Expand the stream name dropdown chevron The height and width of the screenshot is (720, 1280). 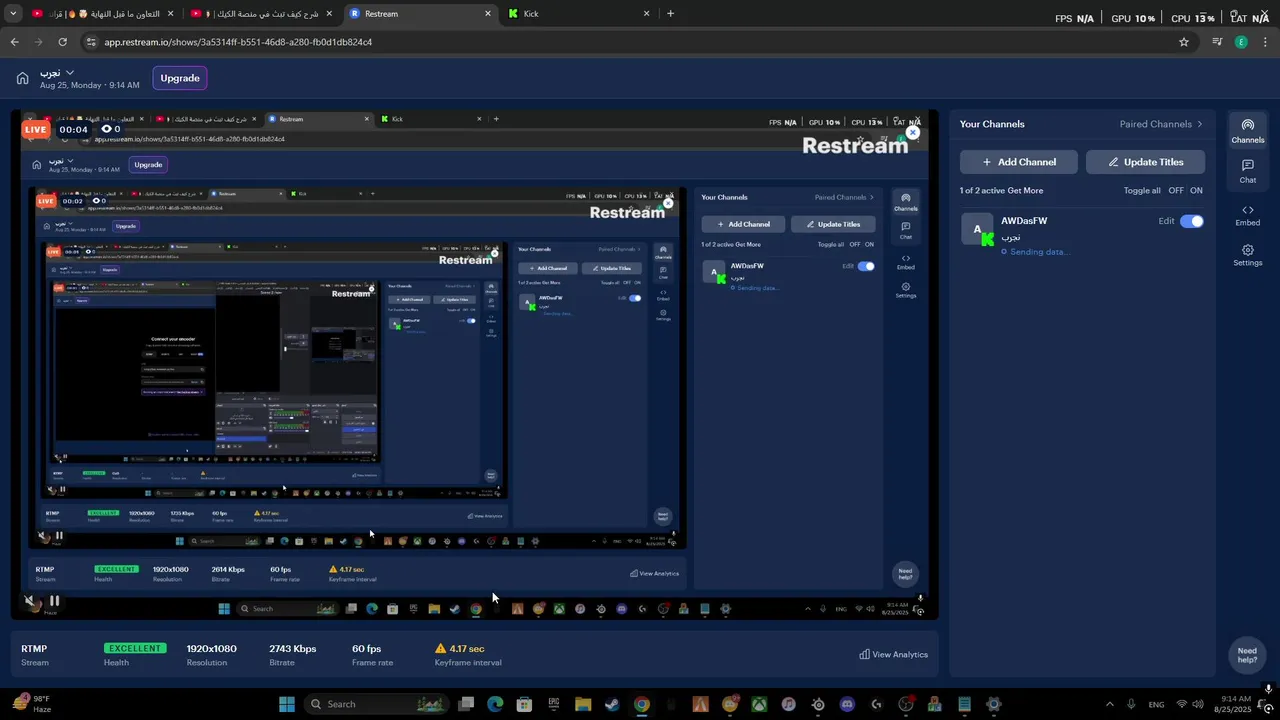click(x=70, y=73)
